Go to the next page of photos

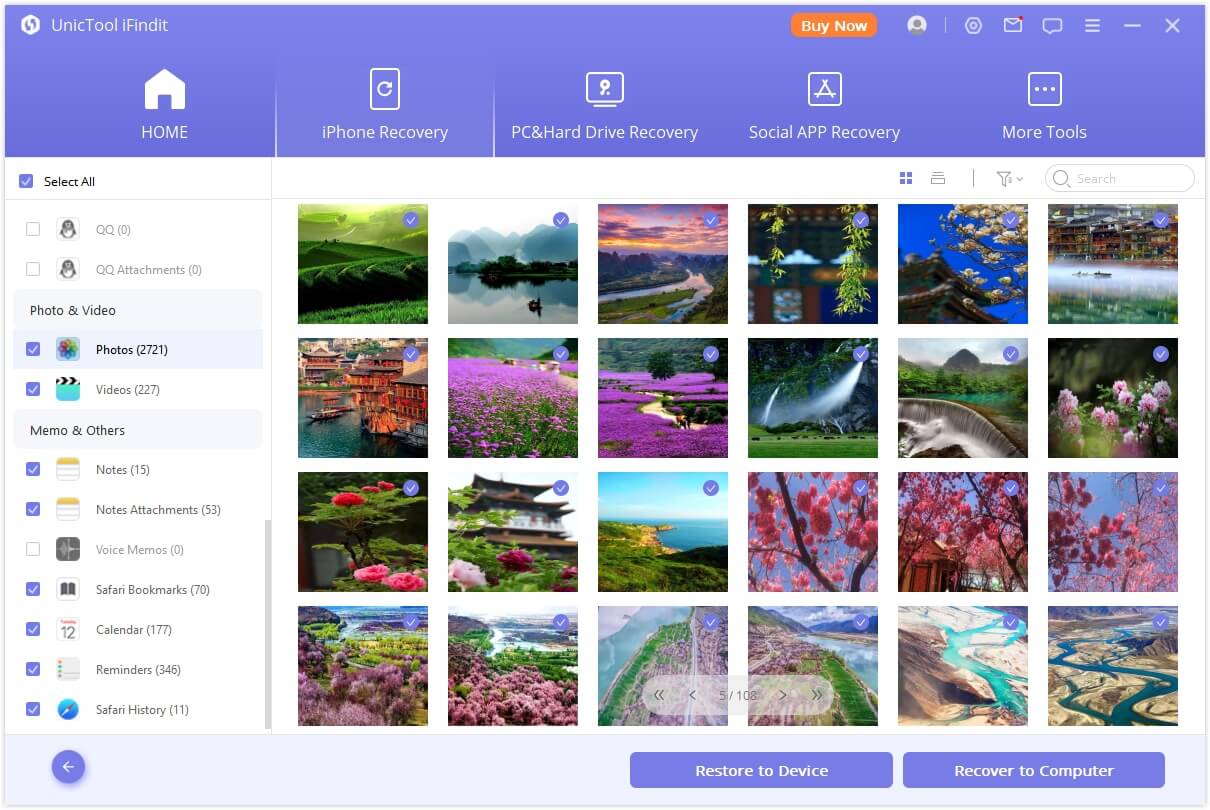[x=783, y=695]
